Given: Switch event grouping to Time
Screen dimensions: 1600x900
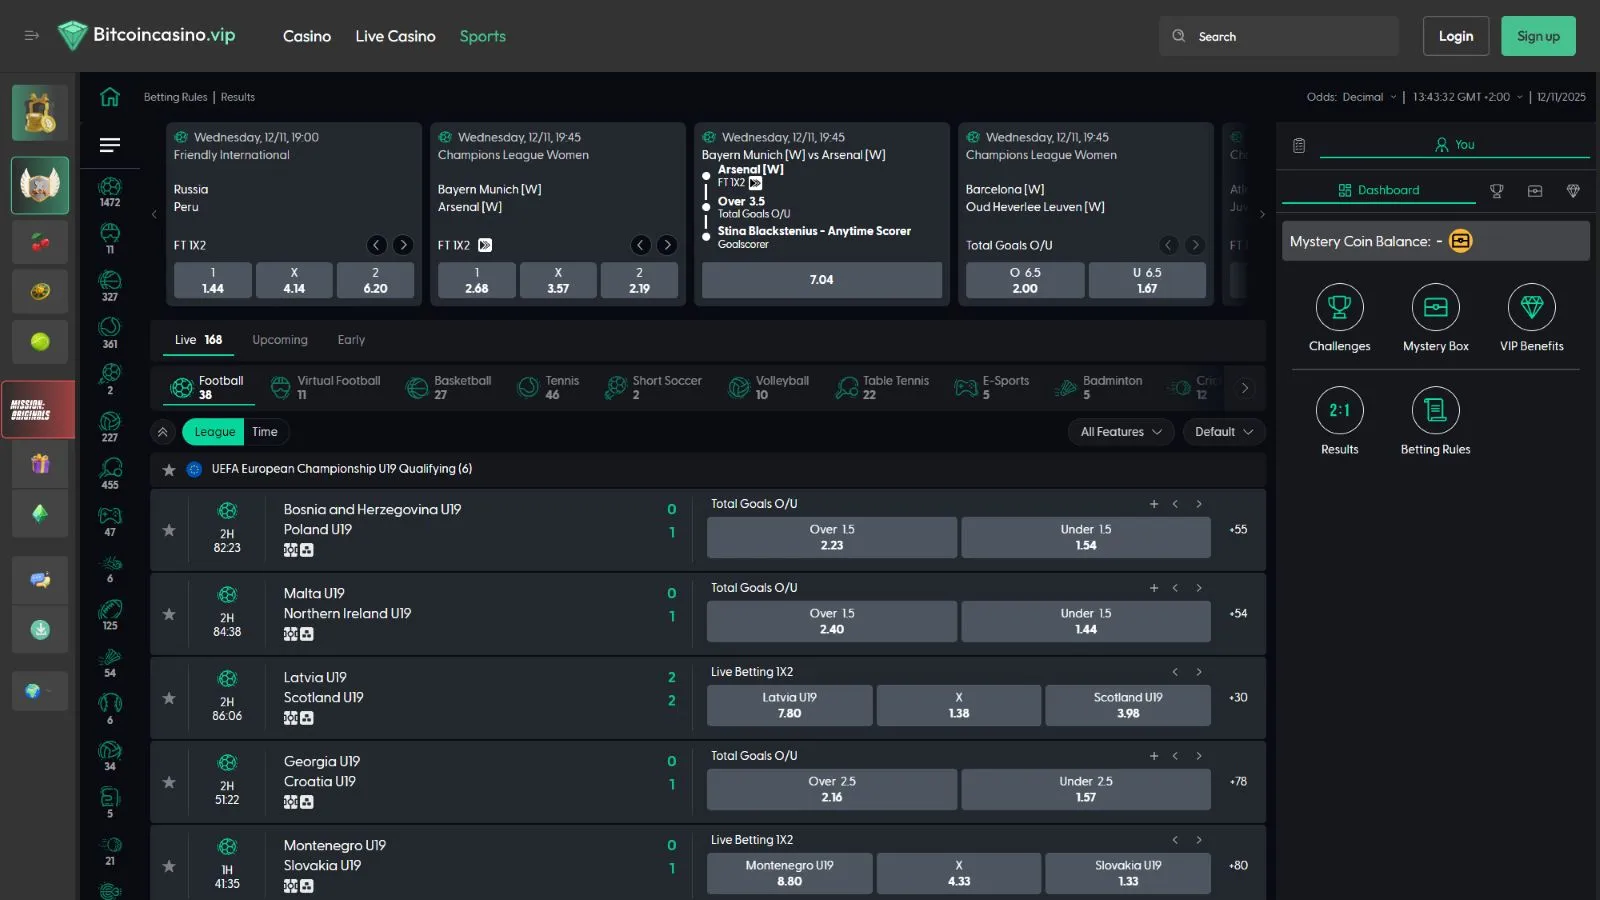Looking at the screenshot, I should click(x=265, y=432).
